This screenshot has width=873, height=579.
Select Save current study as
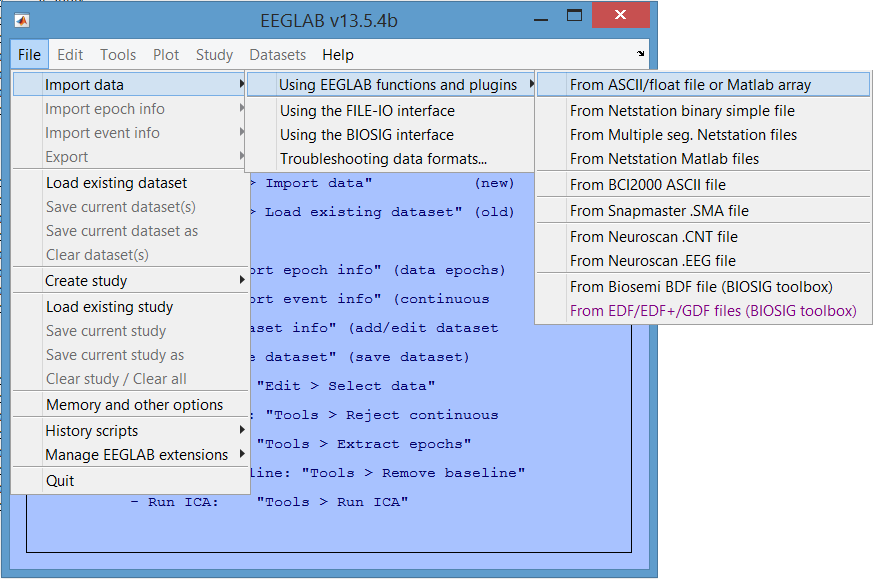click(130, 355)
